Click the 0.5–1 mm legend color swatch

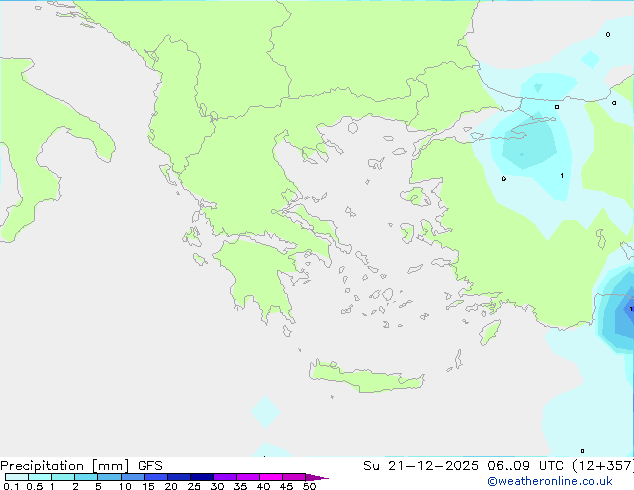[x=40, y=477]
